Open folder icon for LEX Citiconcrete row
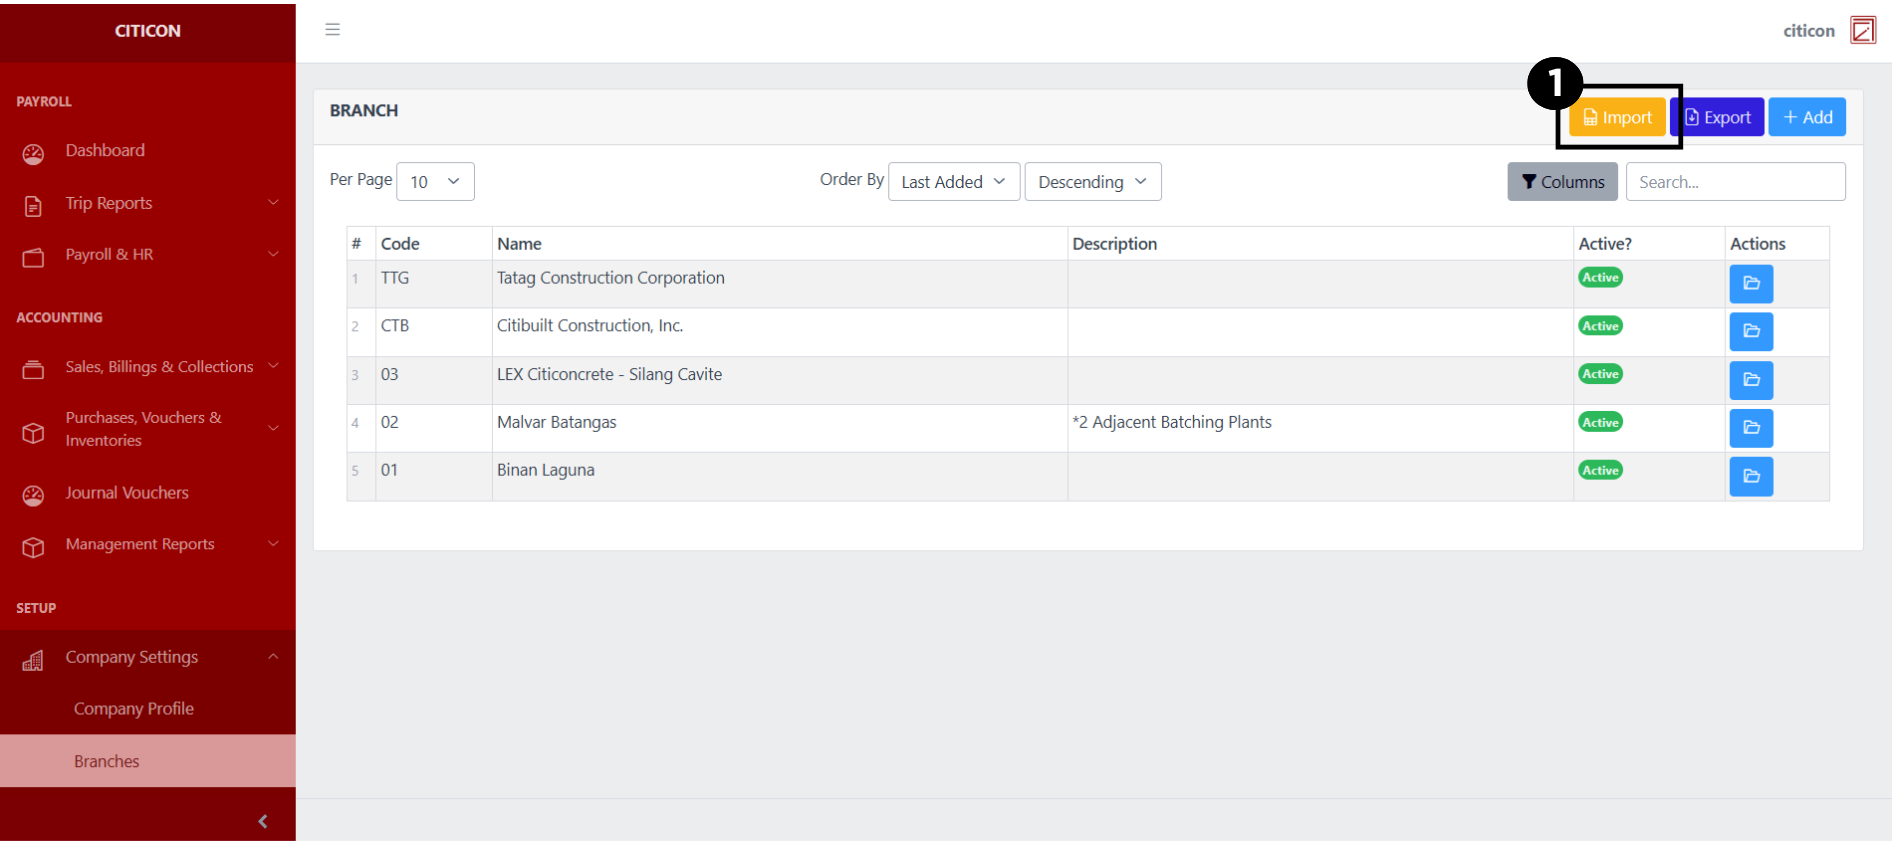Image resolution: width=1892 pixels, height=845 pixels. tap(1750, 380)
